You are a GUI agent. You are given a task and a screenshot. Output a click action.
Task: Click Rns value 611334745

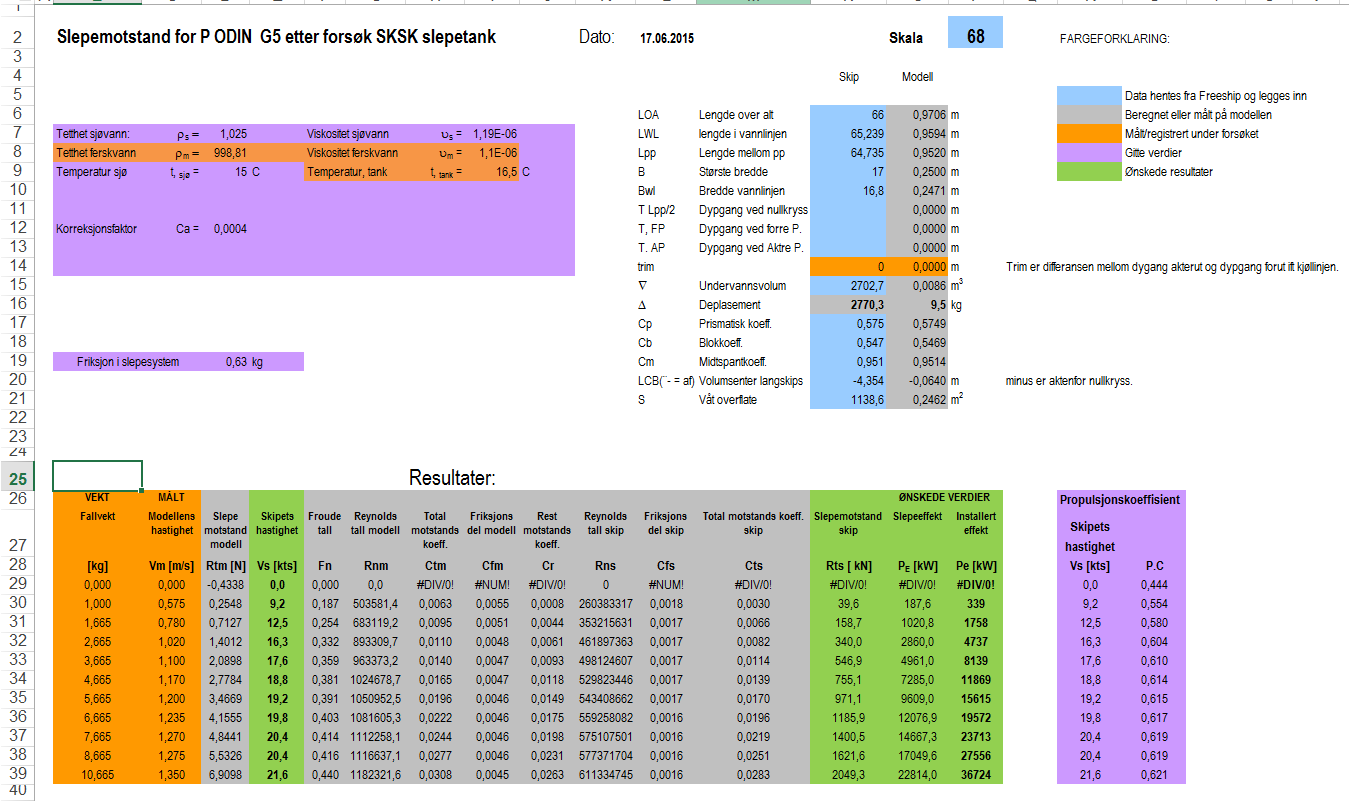point(606,774)
